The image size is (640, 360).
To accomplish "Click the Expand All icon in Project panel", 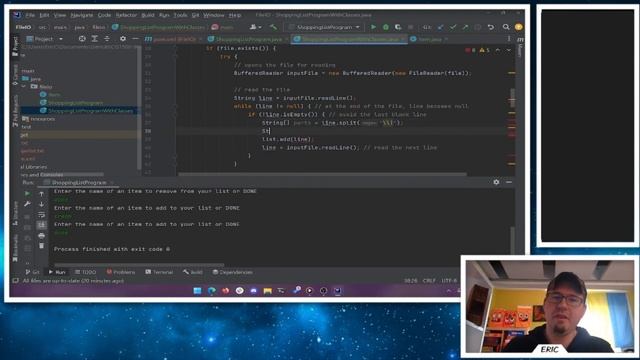I will click(x=94, y=39).
